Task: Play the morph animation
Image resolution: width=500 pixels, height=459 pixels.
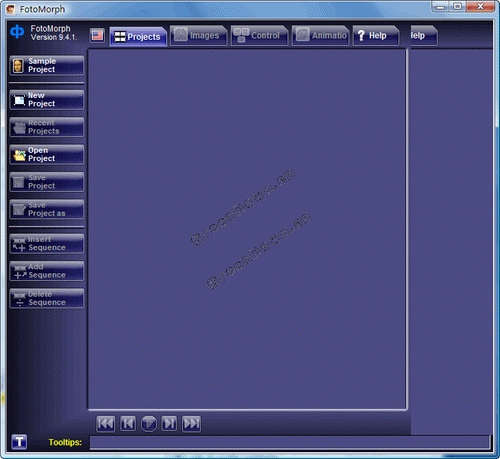Action: tap(149, 424)
